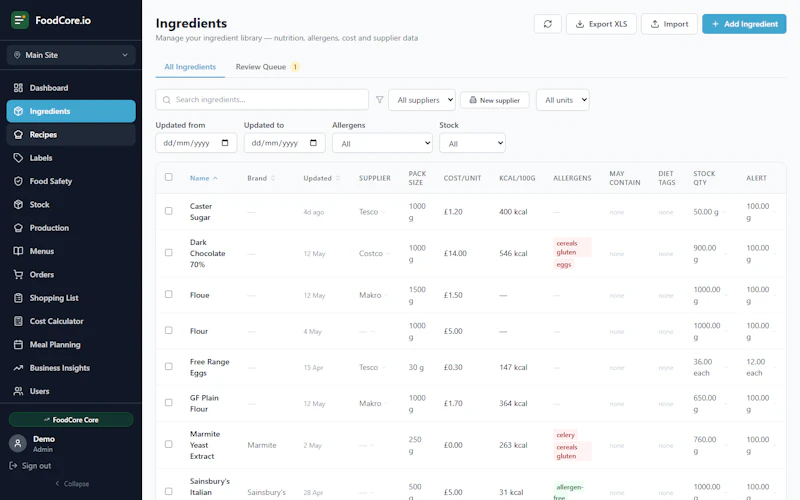
Task: Click the FoodCore Core plan badge
Action: point(71,419)
